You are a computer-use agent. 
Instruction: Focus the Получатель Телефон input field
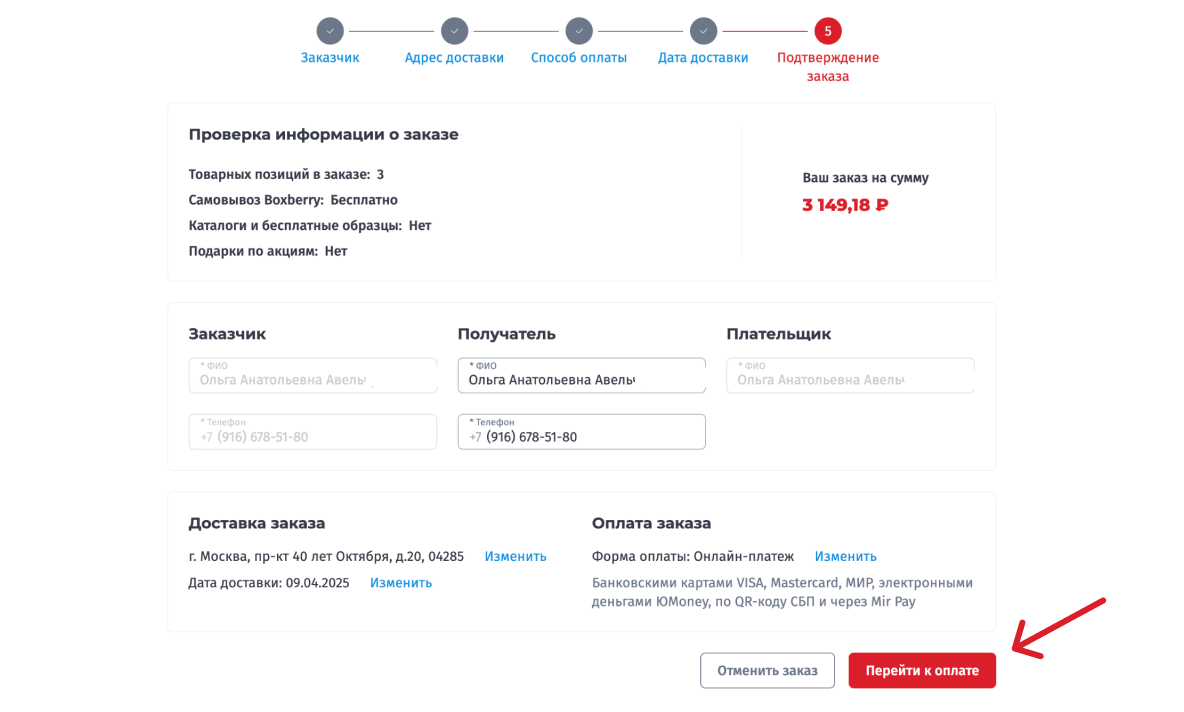tap(581, 432)
